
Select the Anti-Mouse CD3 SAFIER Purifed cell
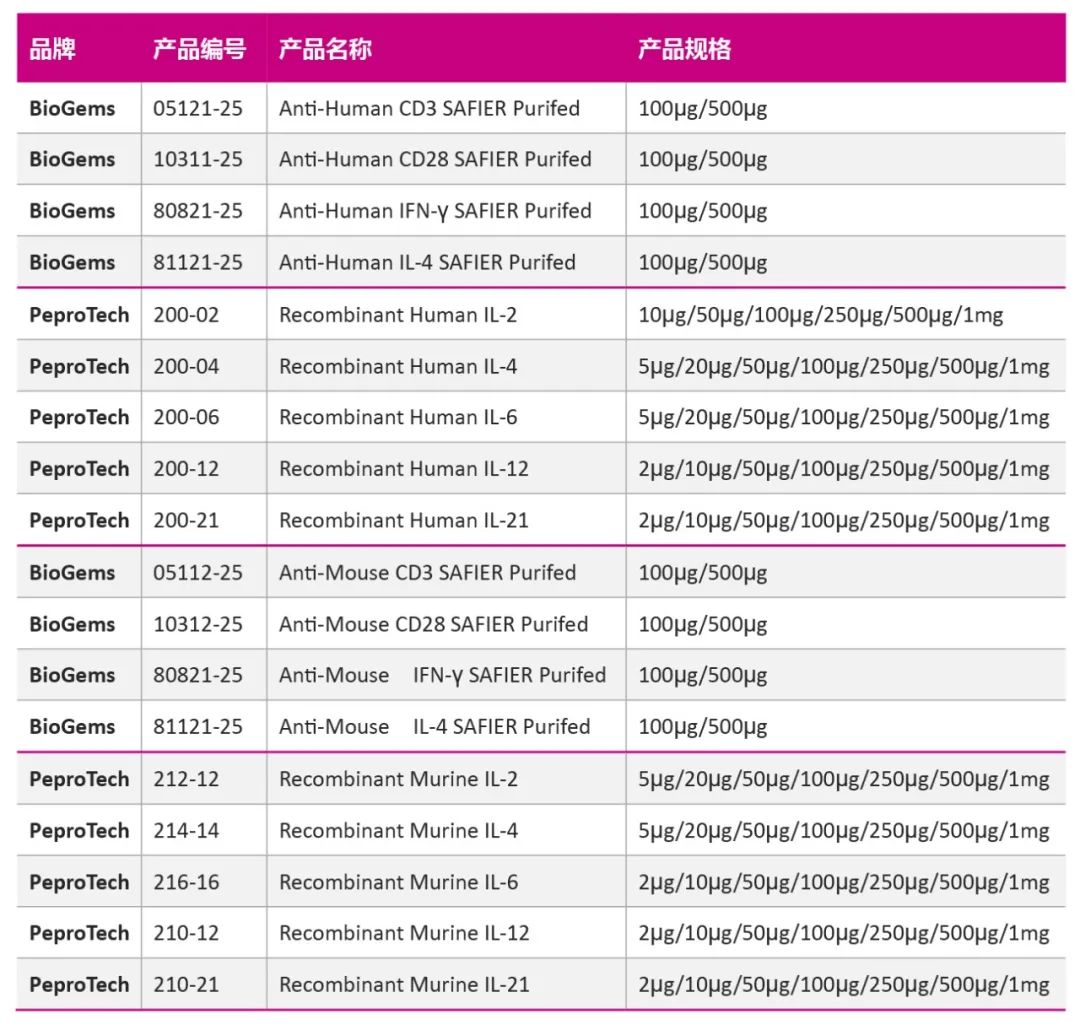coord(427,573)
